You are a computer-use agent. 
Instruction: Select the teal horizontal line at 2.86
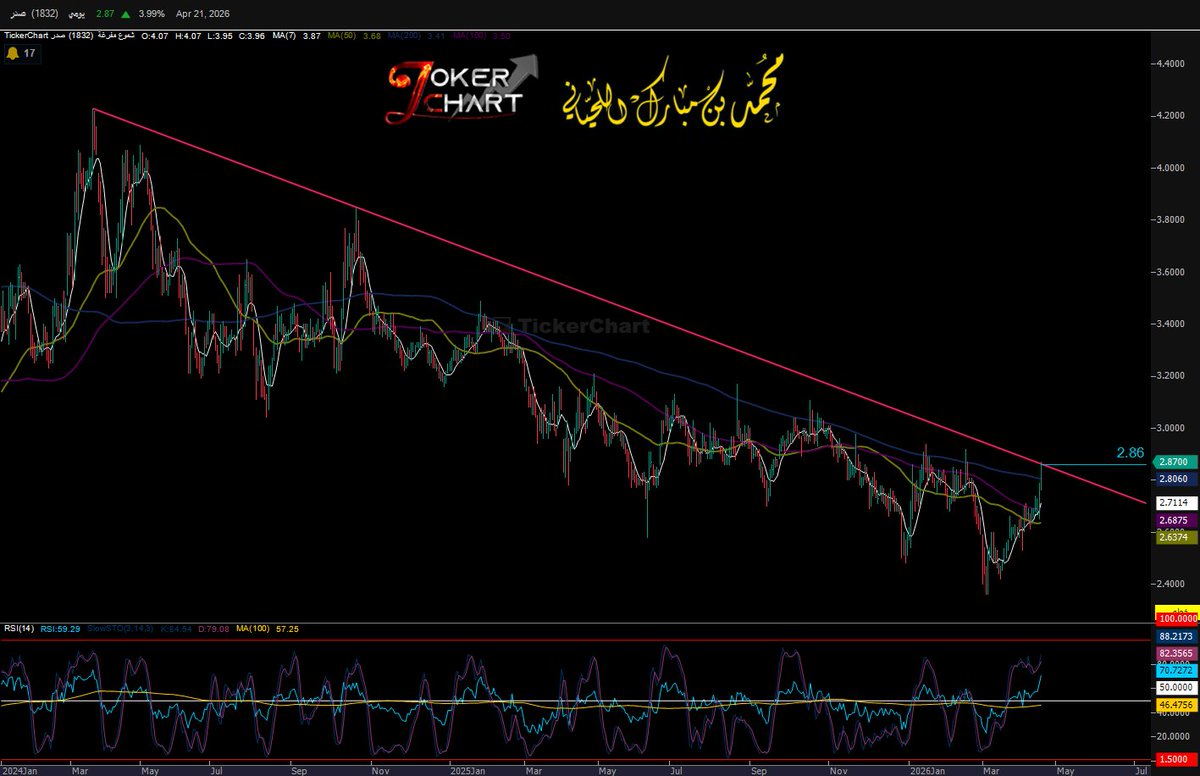point(1095,464)
